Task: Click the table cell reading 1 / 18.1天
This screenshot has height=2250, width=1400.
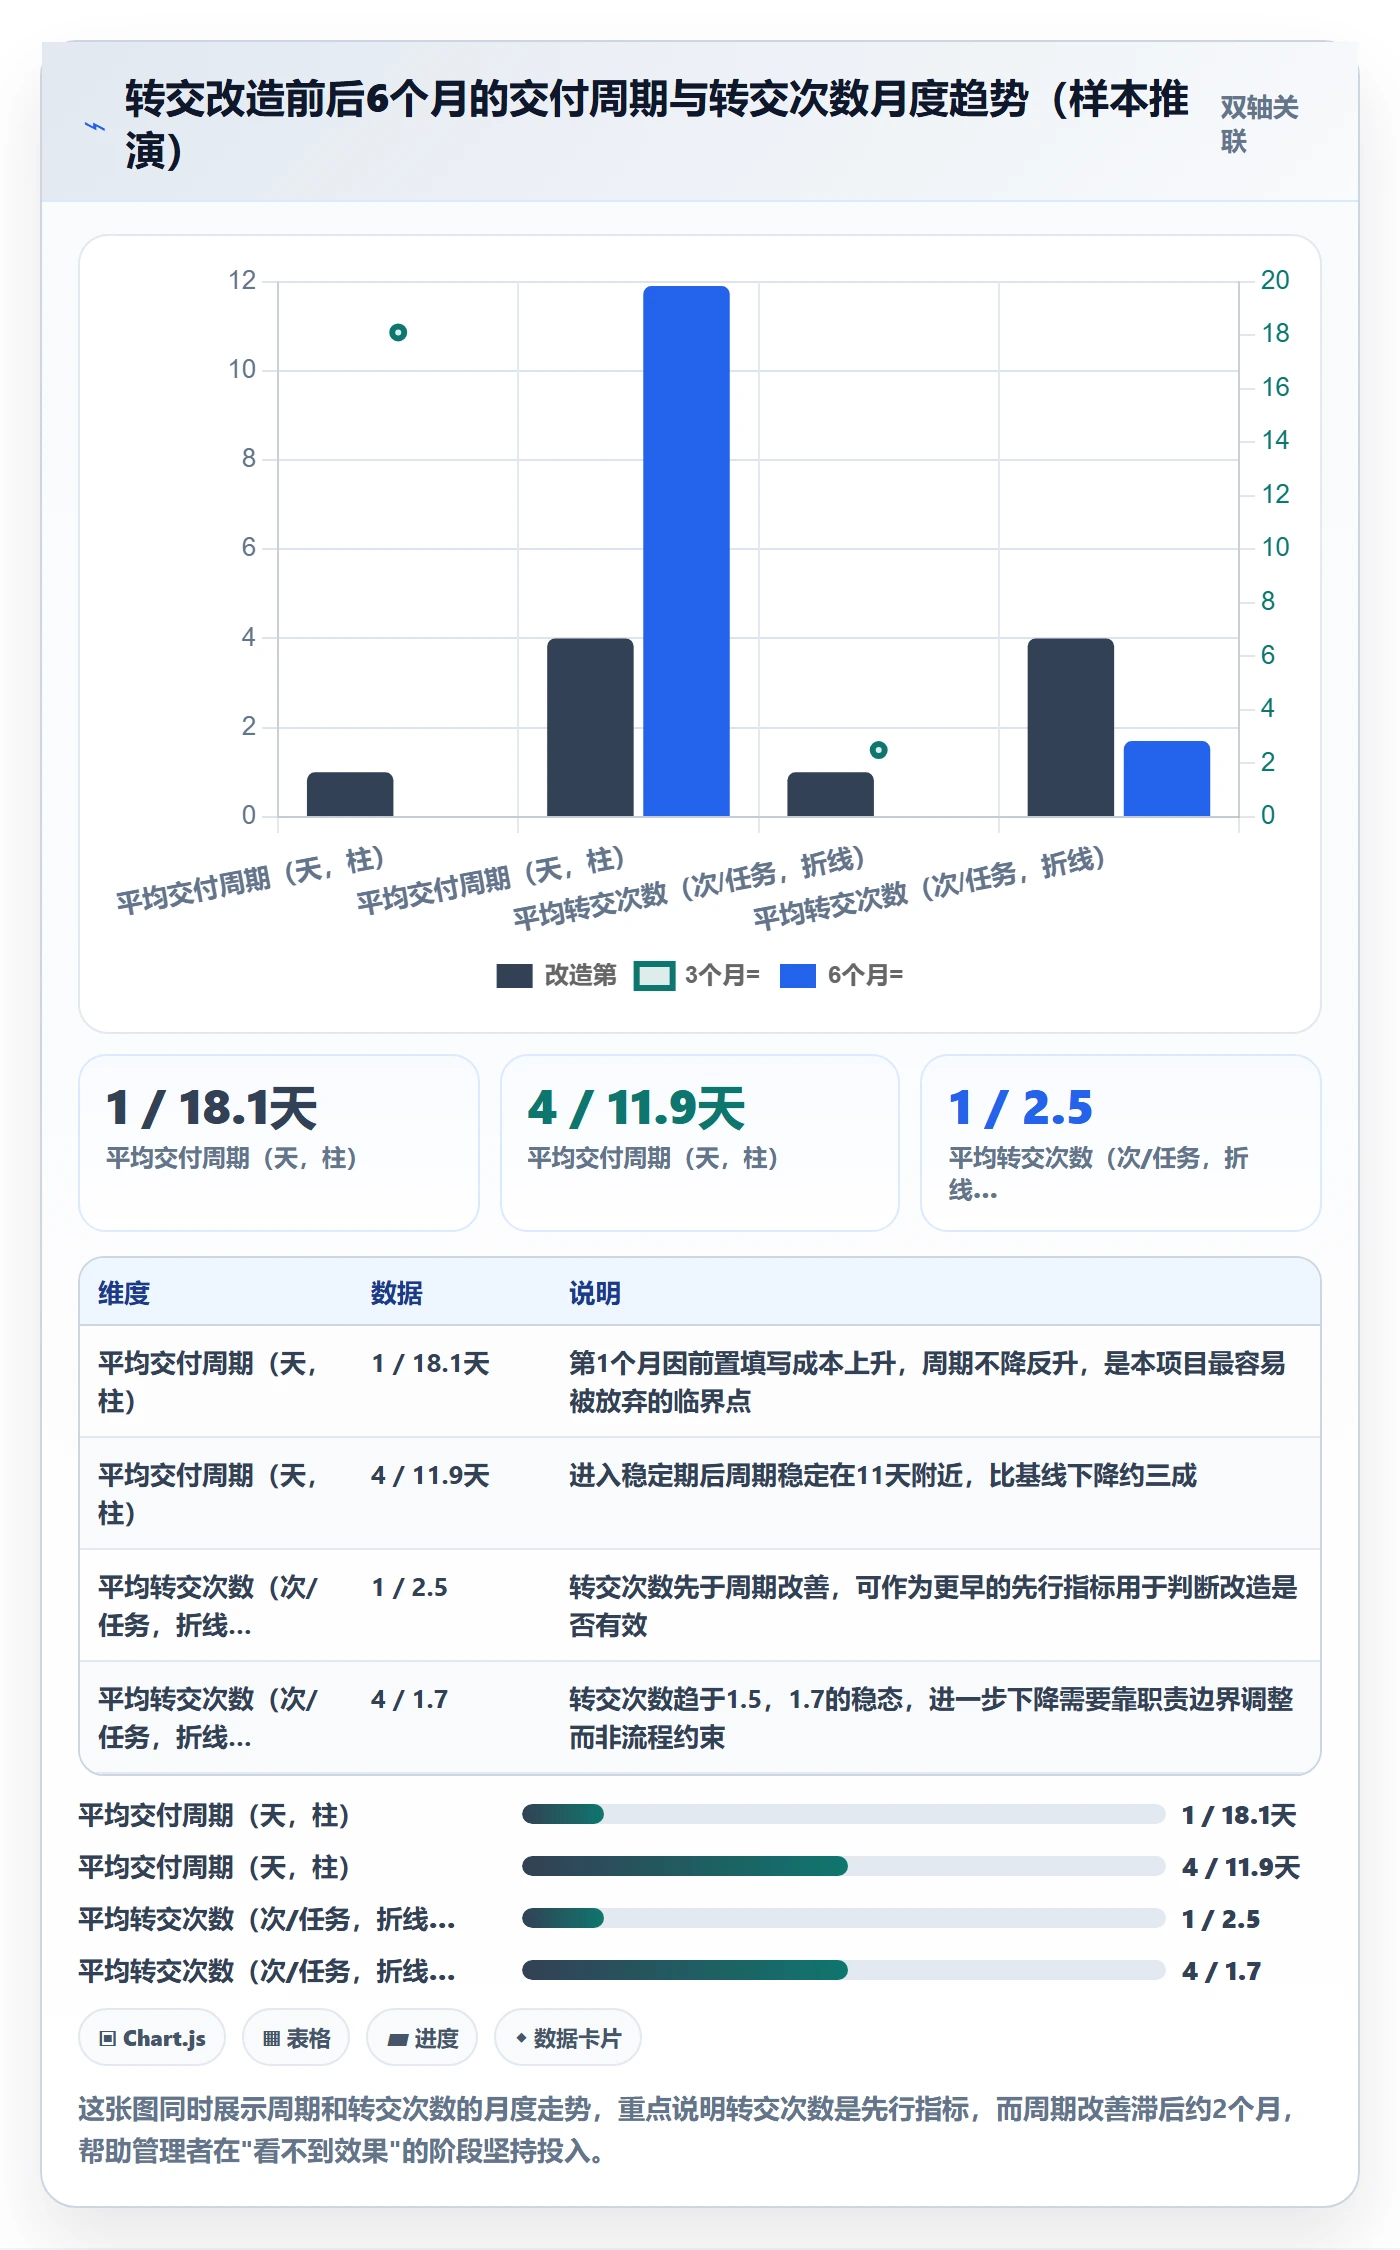Action: click(431, 1364)
